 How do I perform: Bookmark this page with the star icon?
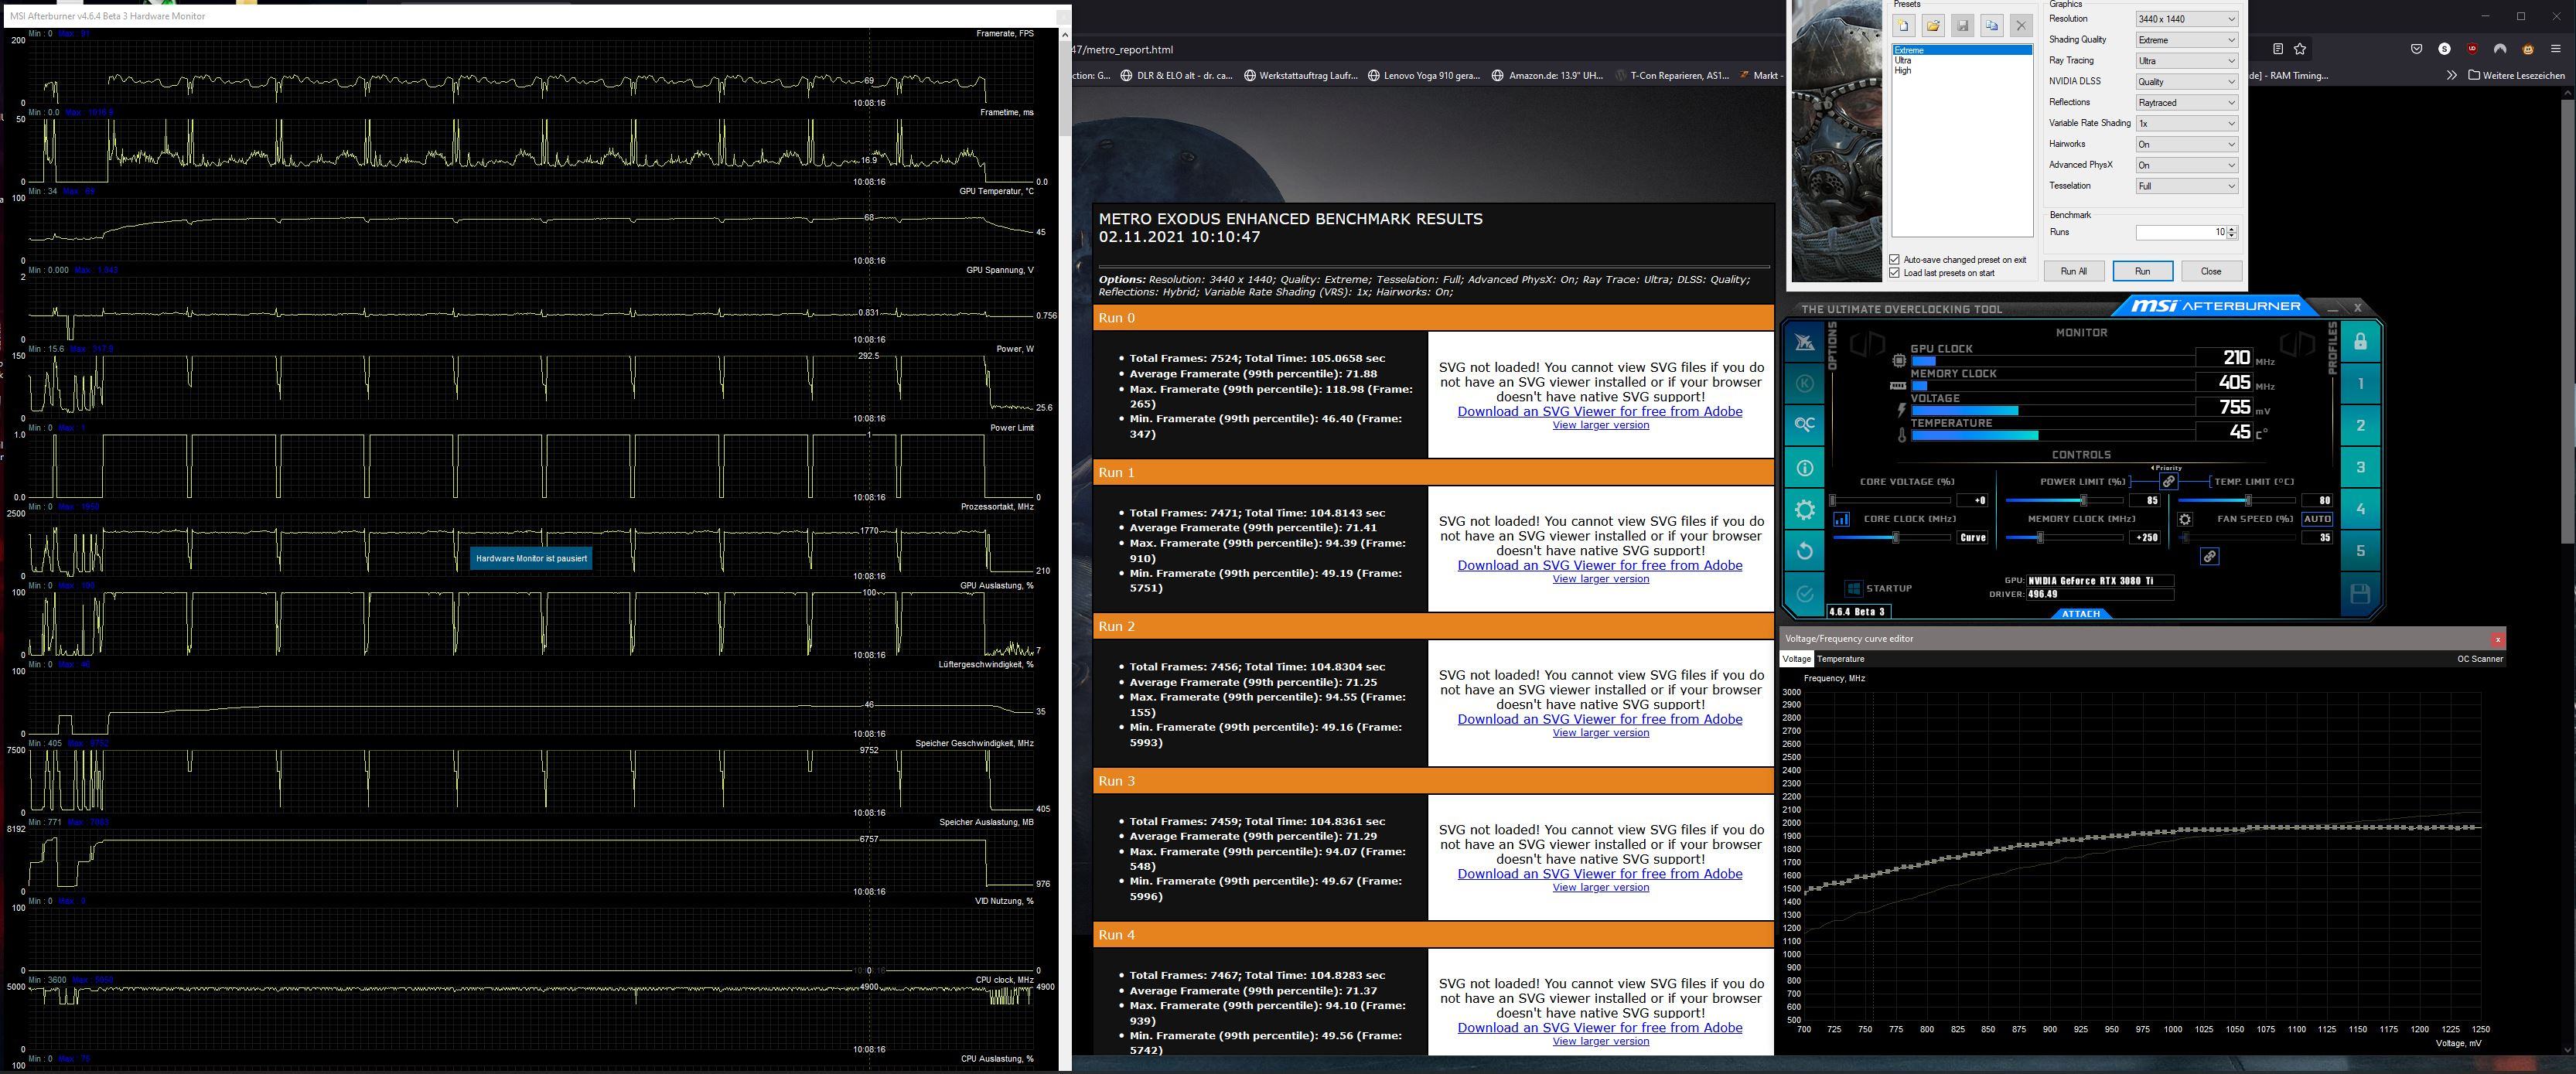point(2300,49)
